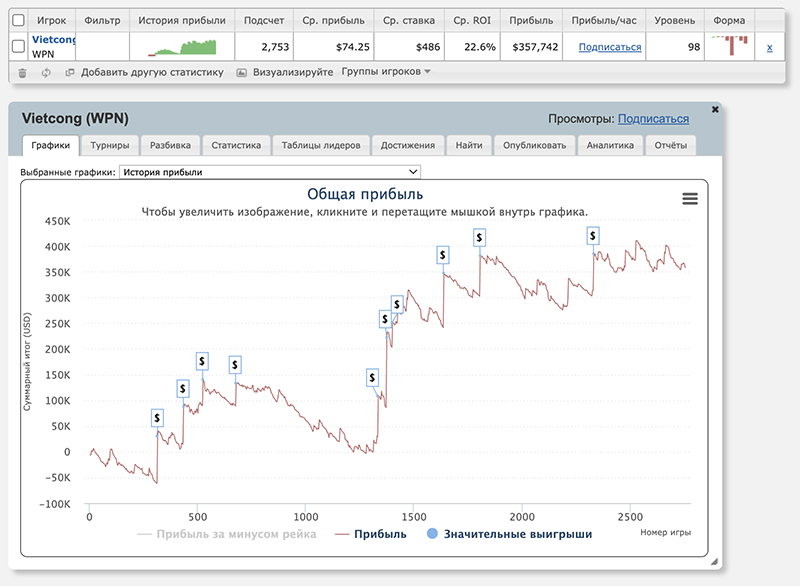
Task: Open the Выбранные графики combo box
Action: 270,172
